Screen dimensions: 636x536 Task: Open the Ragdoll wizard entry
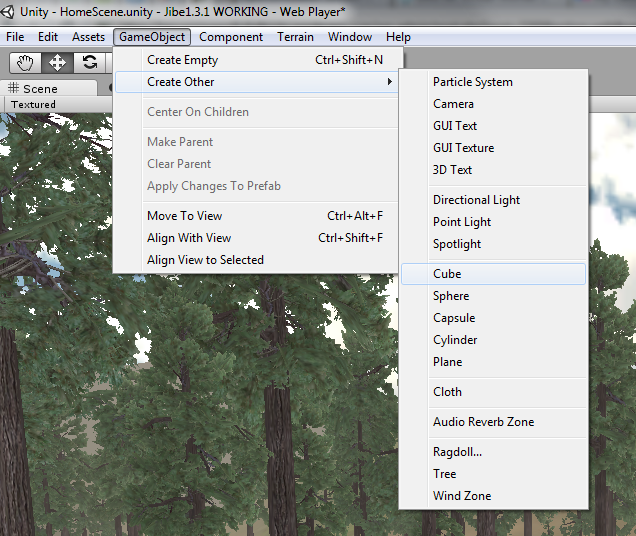(457, 452)
